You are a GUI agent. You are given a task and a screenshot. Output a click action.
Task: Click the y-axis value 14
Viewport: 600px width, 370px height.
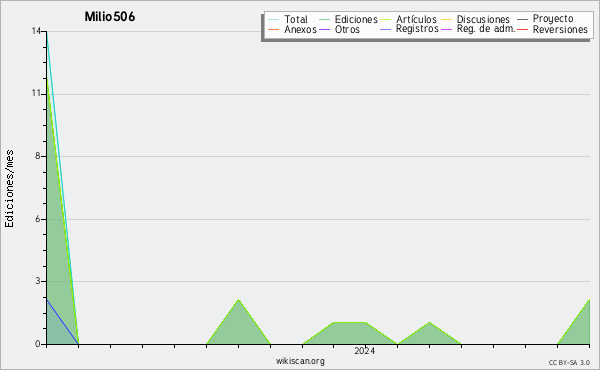click(36, 31)
